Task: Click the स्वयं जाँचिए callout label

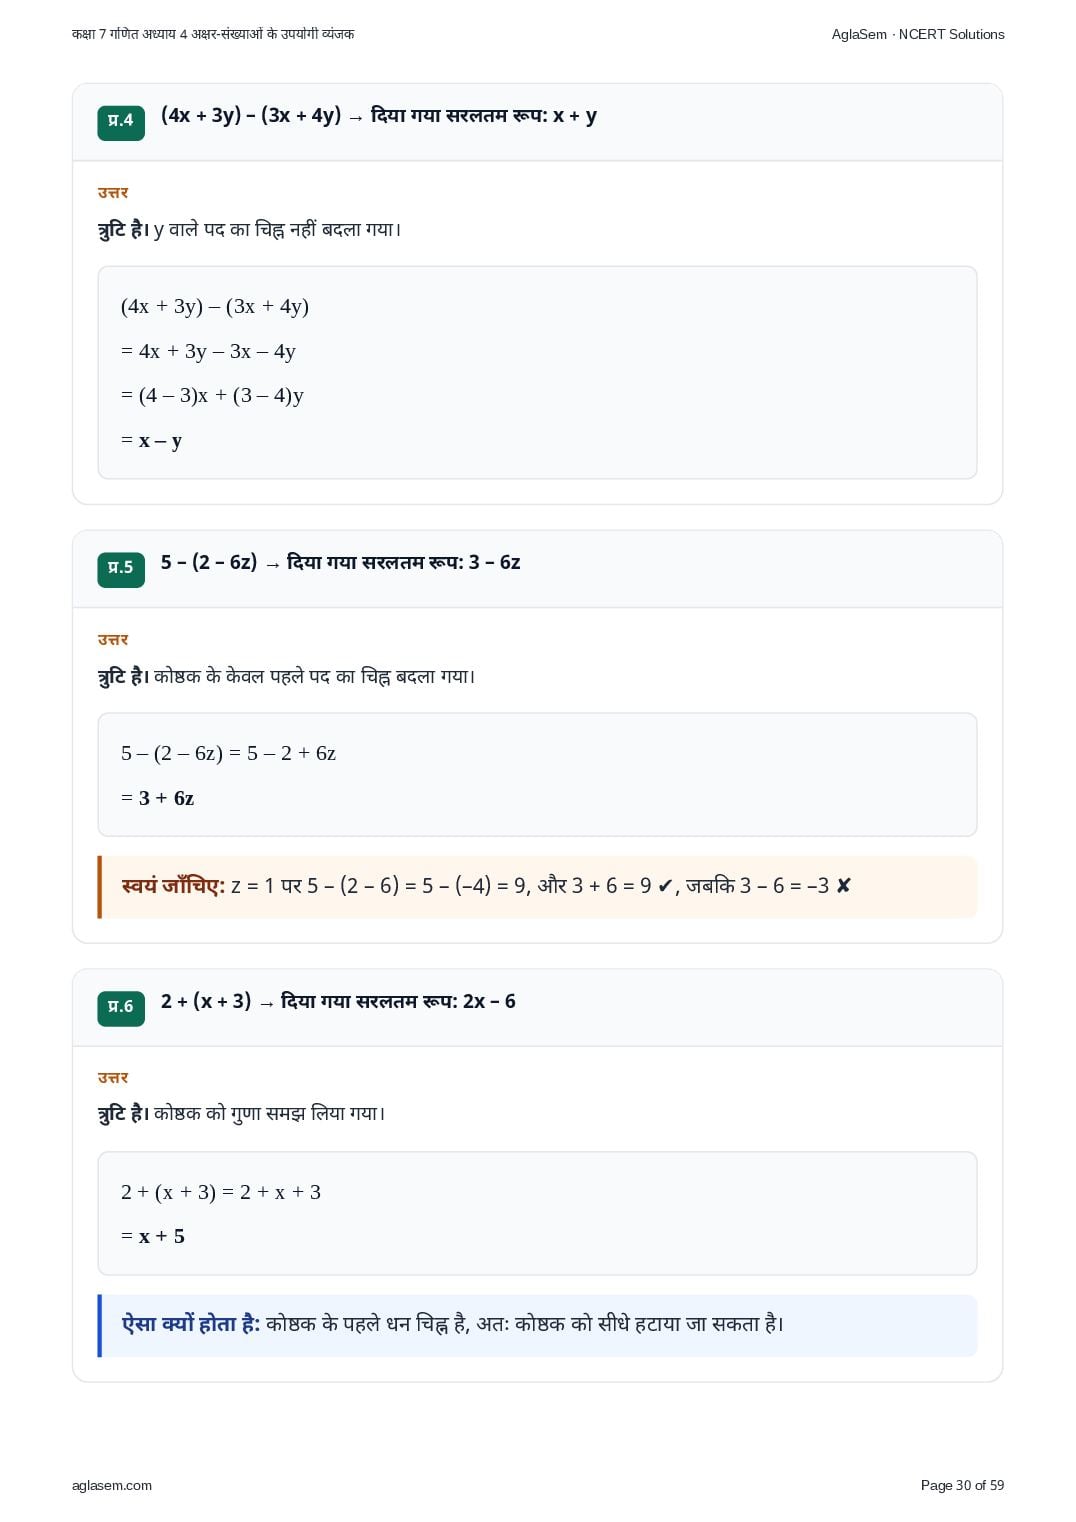Action: tap(173, 886)
